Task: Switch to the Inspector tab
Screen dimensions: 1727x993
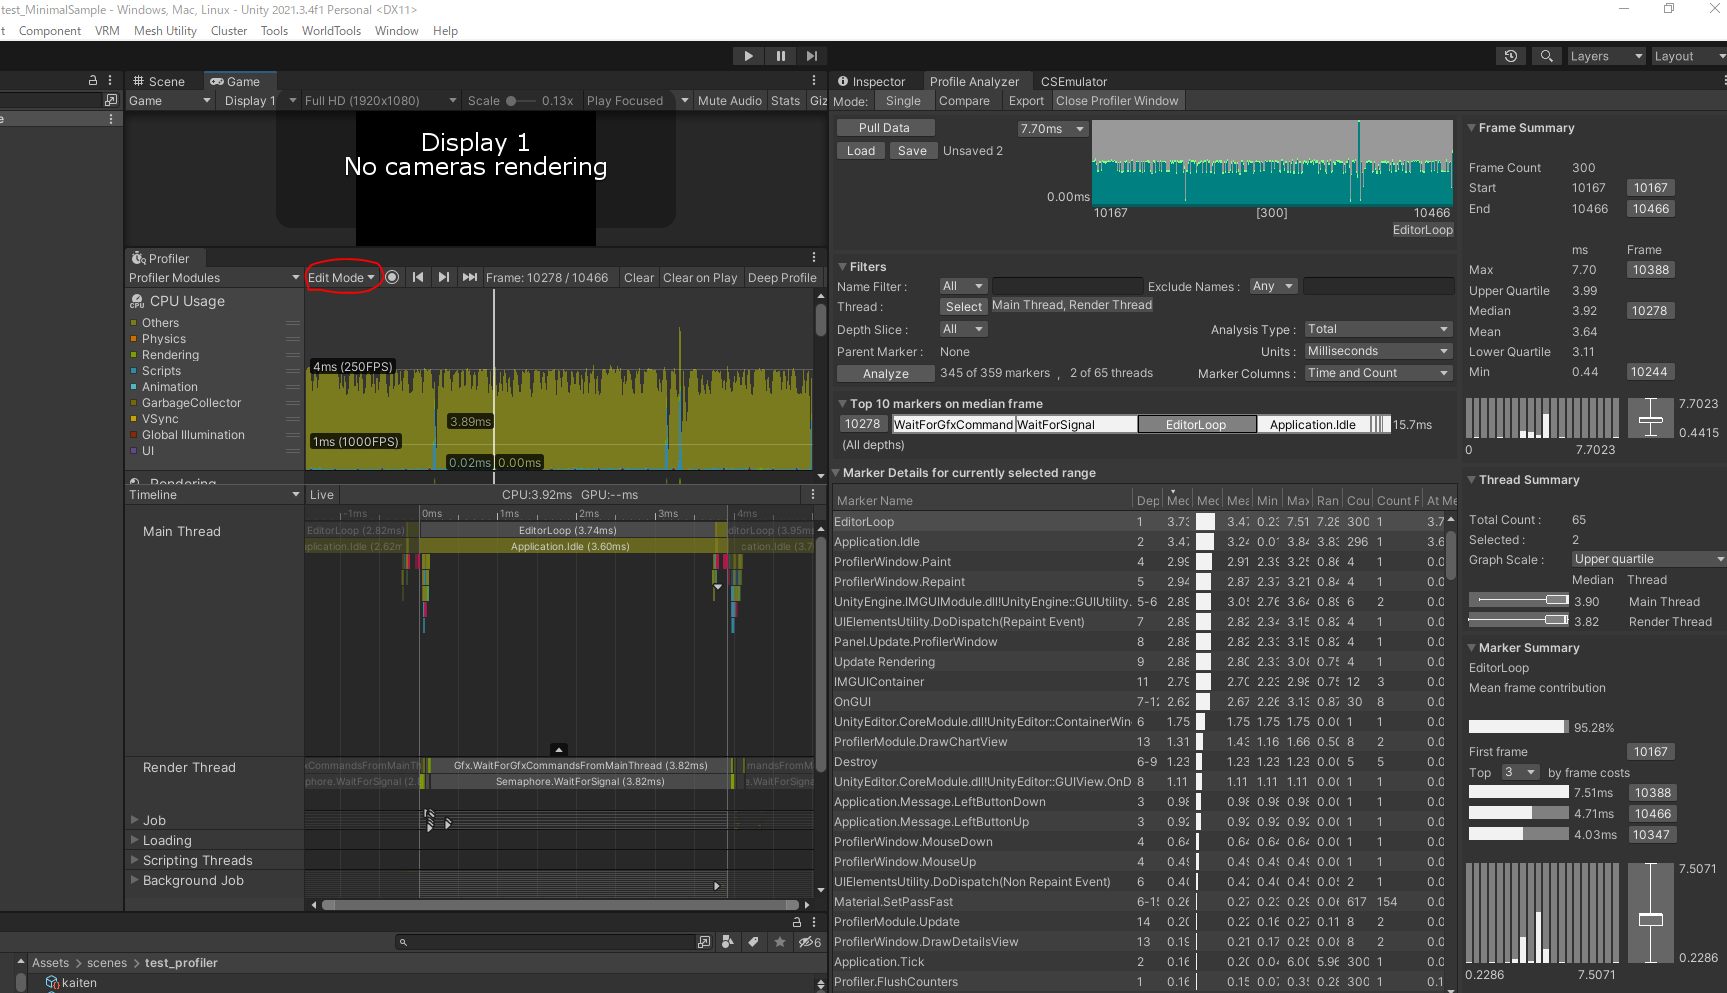Action: [x=872, y=81]
